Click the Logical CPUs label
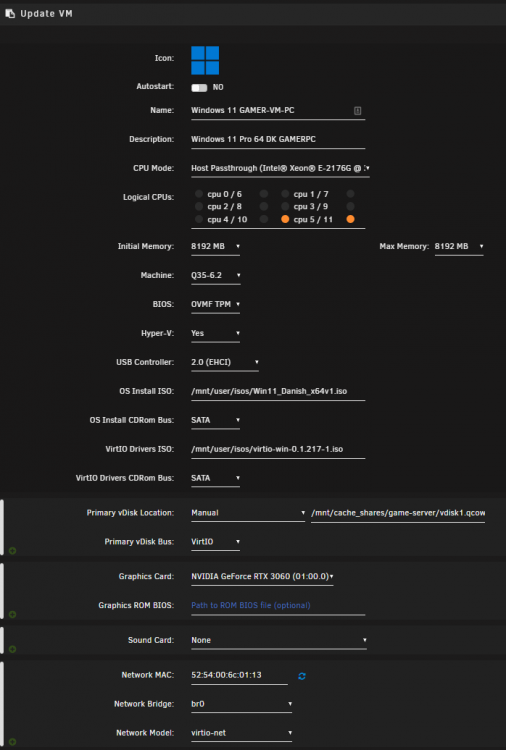The height and width of the screenshot is (750, 506). (x=148, y=197)
